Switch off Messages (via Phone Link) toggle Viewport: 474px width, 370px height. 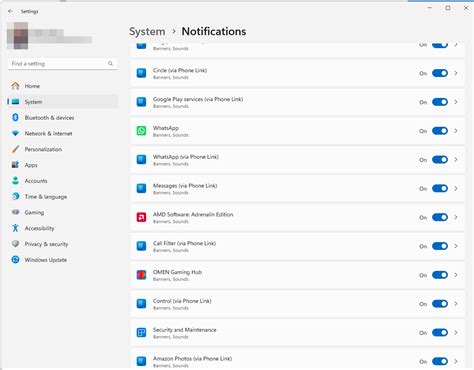point(440,188)
